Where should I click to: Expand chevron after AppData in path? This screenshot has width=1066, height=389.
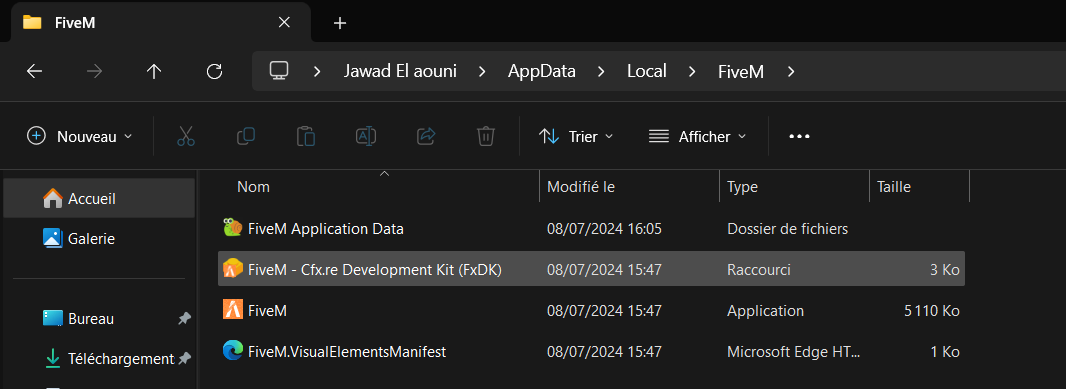click(601, 71)
